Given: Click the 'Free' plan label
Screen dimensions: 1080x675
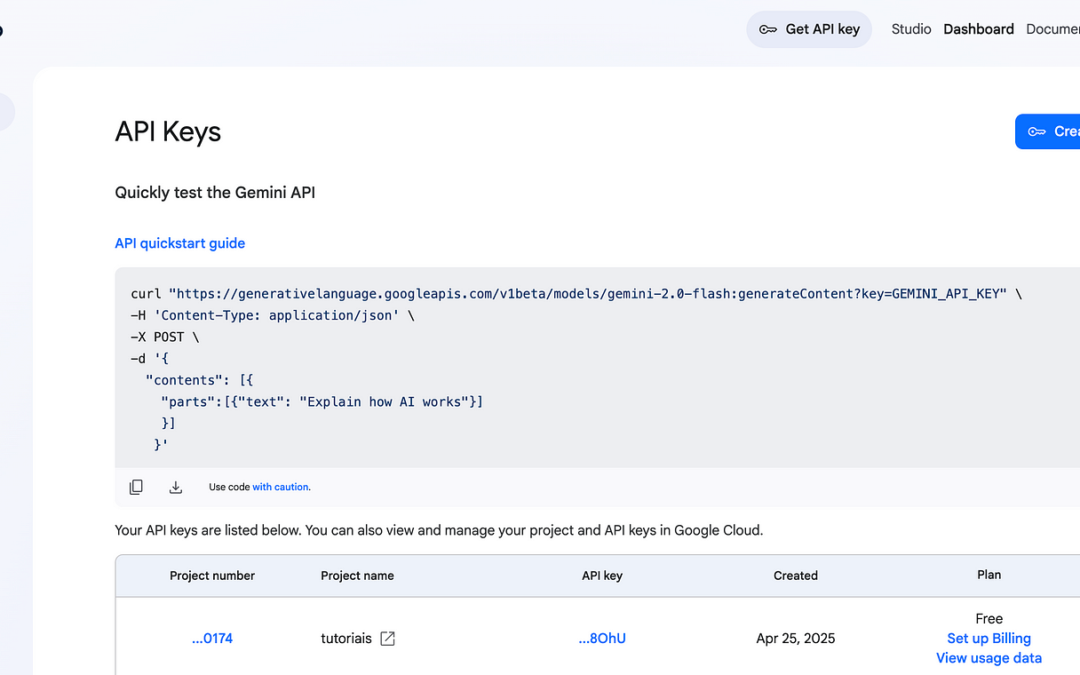Looking at the screenshot, I should point(989,619).
